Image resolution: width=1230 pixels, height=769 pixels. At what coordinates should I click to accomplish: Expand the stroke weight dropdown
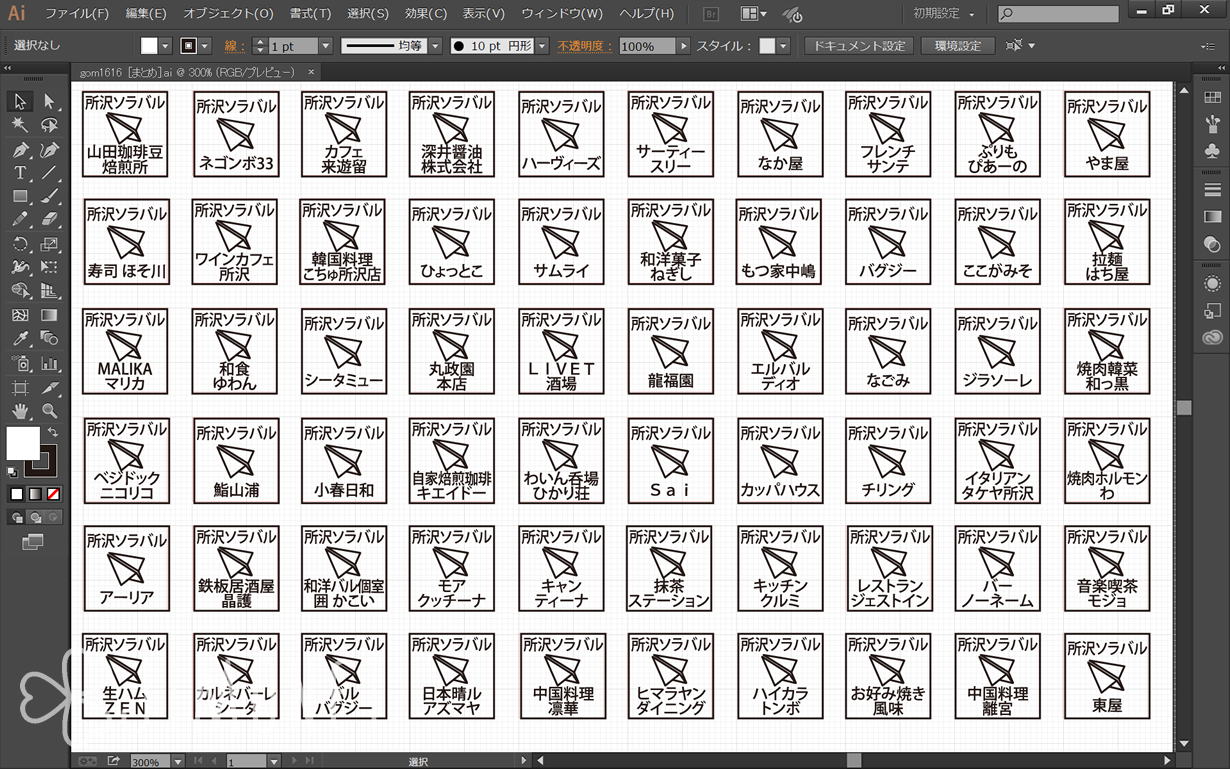(325, 46)
